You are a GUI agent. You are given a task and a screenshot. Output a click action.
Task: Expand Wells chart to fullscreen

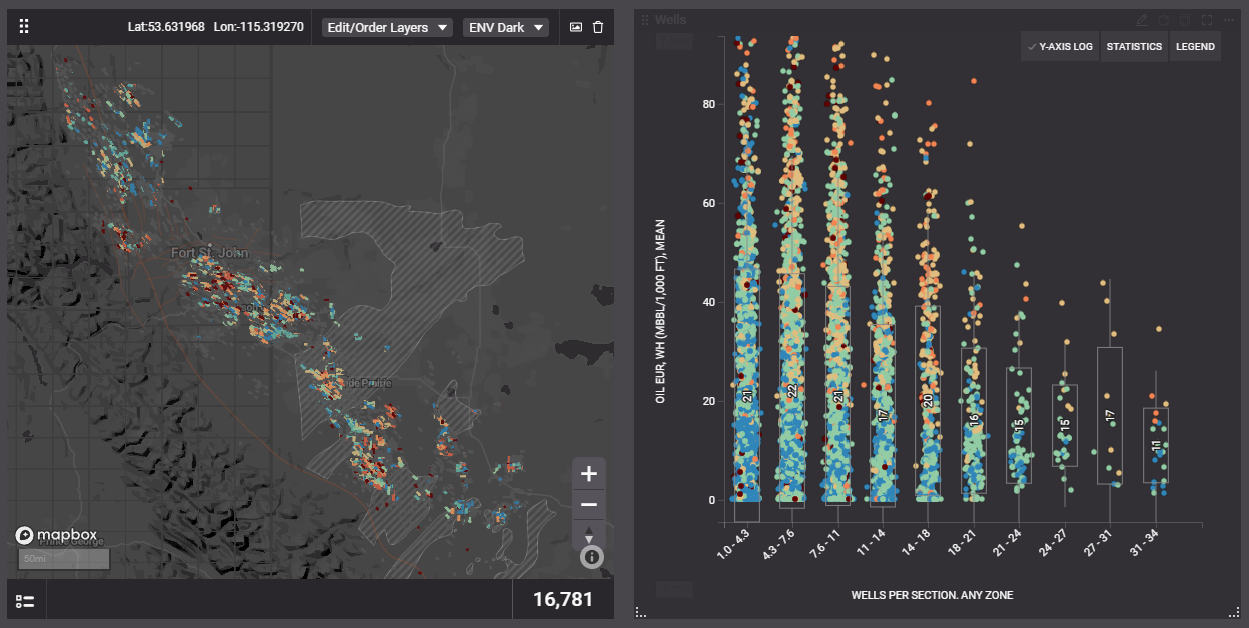tap(1208, 20)
